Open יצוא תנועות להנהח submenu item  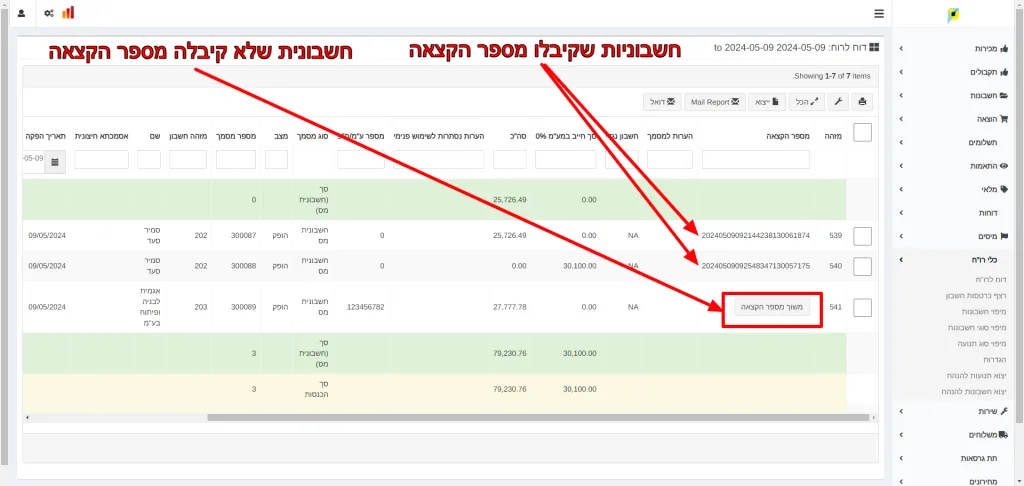976,376
